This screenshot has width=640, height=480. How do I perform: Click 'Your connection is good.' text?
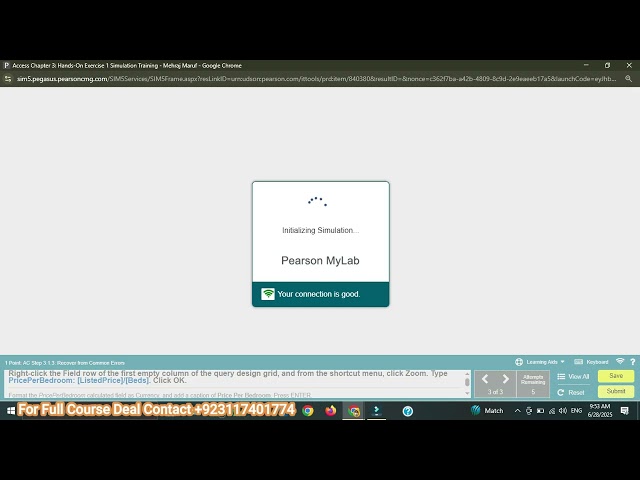[319, 294]
